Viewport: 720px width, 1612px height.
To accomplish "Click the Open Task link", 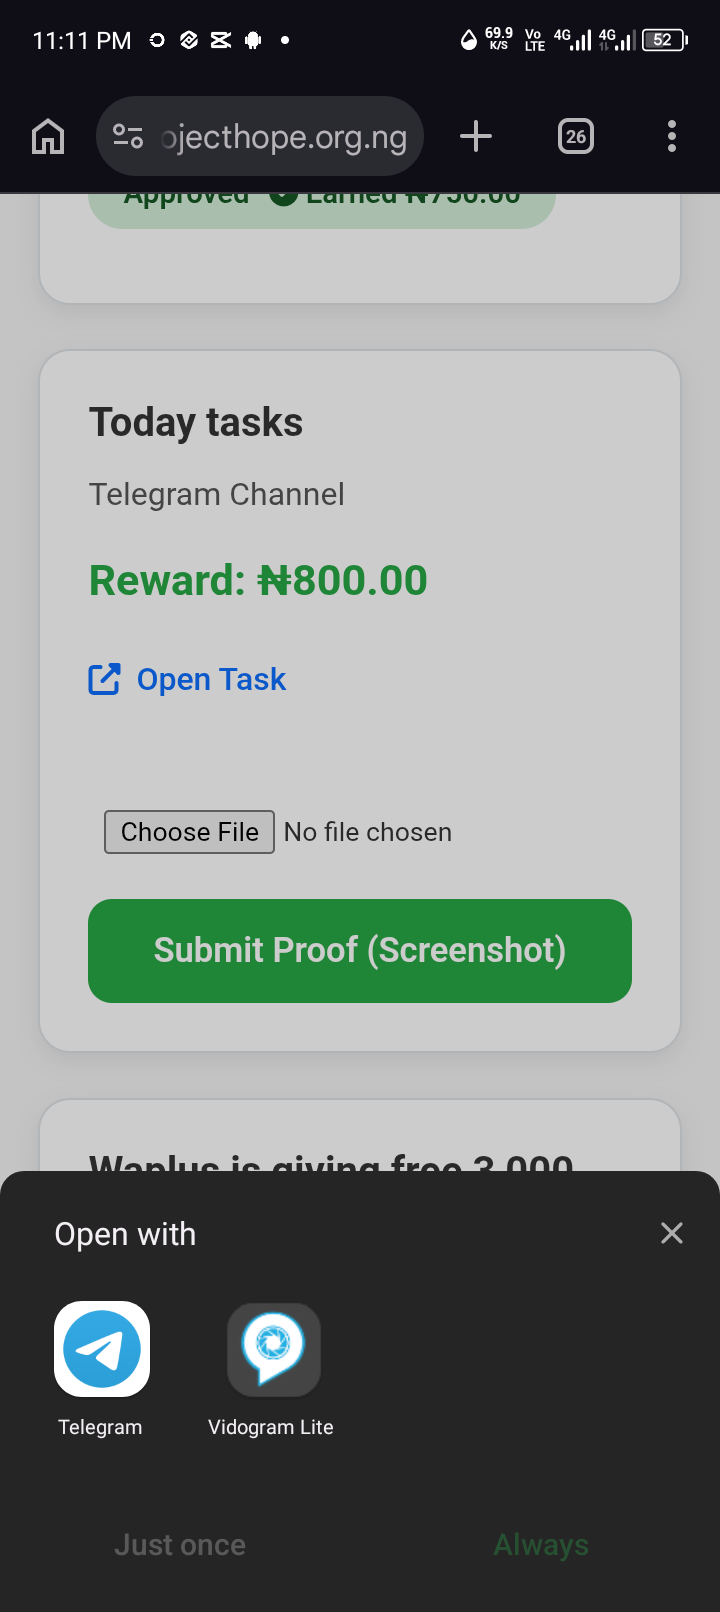I will tap(211, 680).
